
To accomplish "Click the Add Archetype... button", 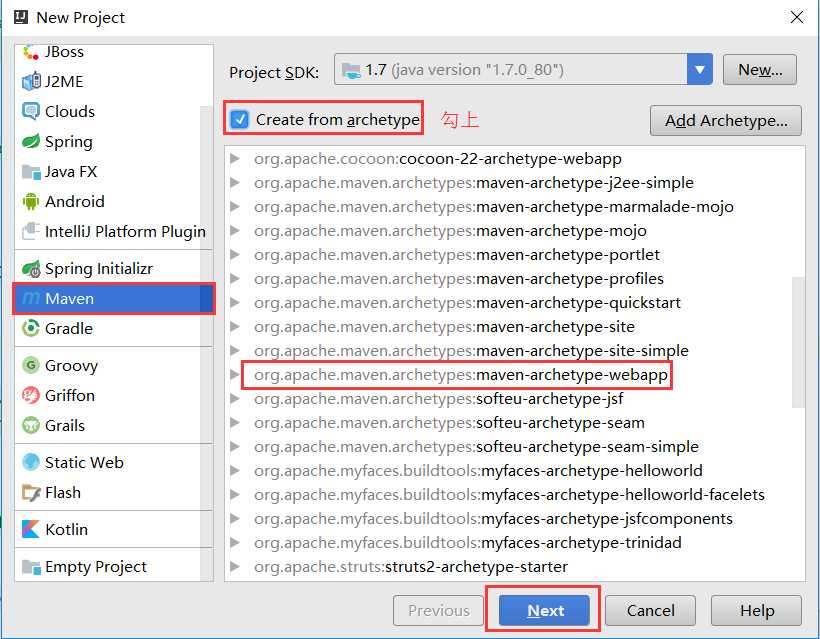I will click(x=726, y=120).
